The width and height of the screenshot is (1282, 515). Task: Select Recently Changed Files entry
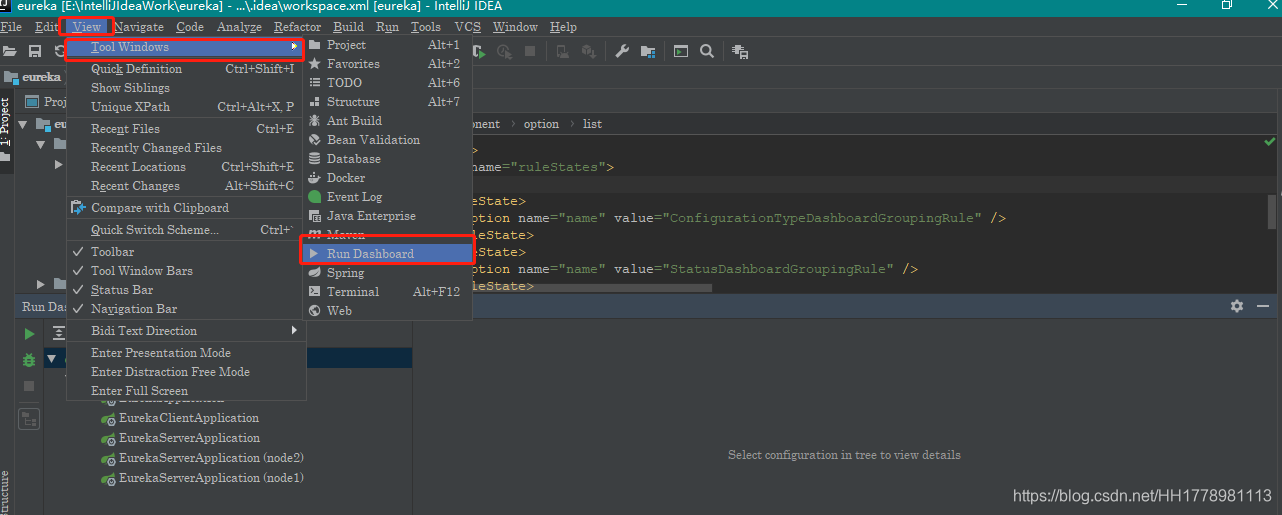(185, 148)
